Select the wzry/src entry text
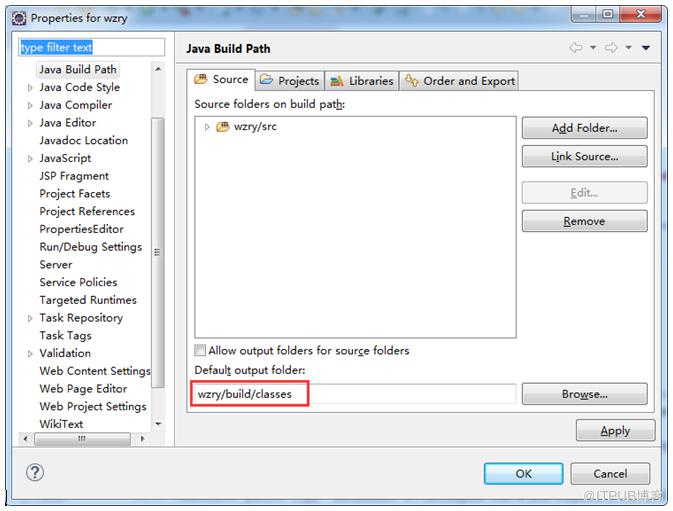Image resolution: width=673 pixels, height=511 pixels. point(255,127)
